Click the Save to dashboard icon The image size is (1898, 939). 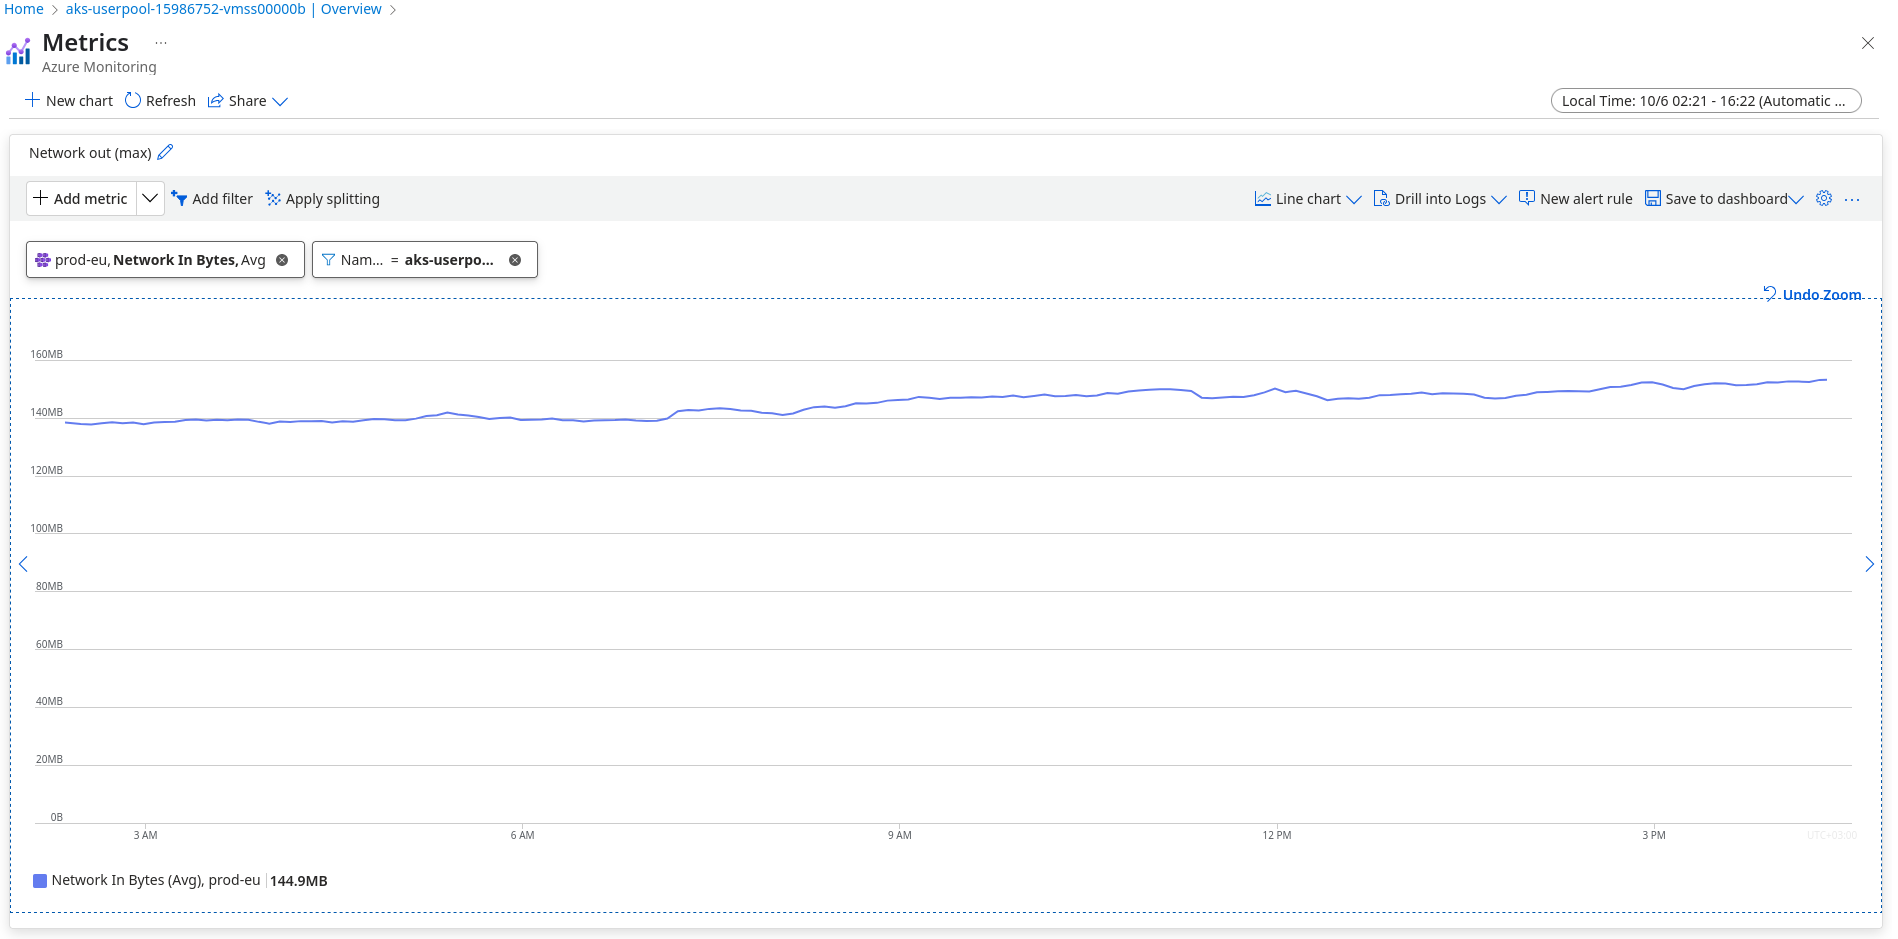coord(1653,198)
